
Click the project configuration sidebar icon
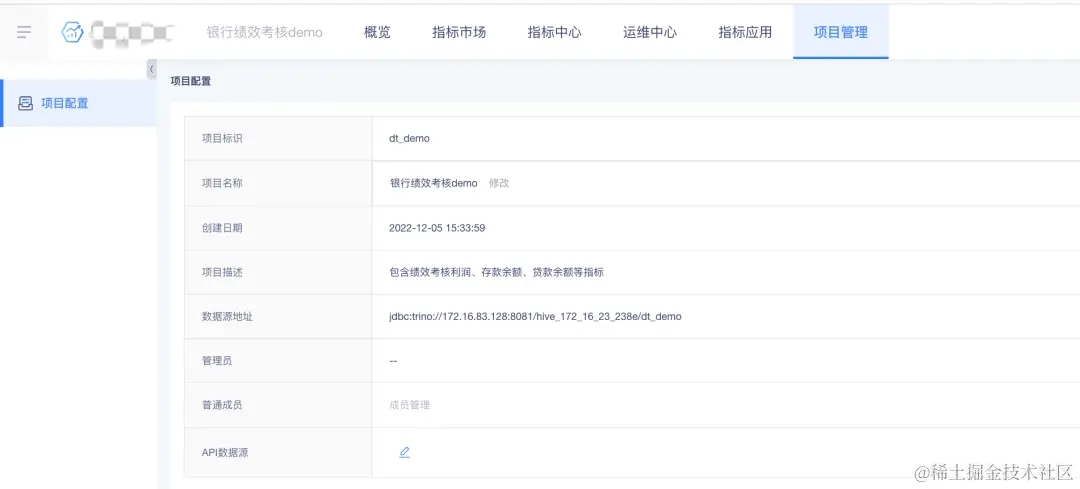25,103
